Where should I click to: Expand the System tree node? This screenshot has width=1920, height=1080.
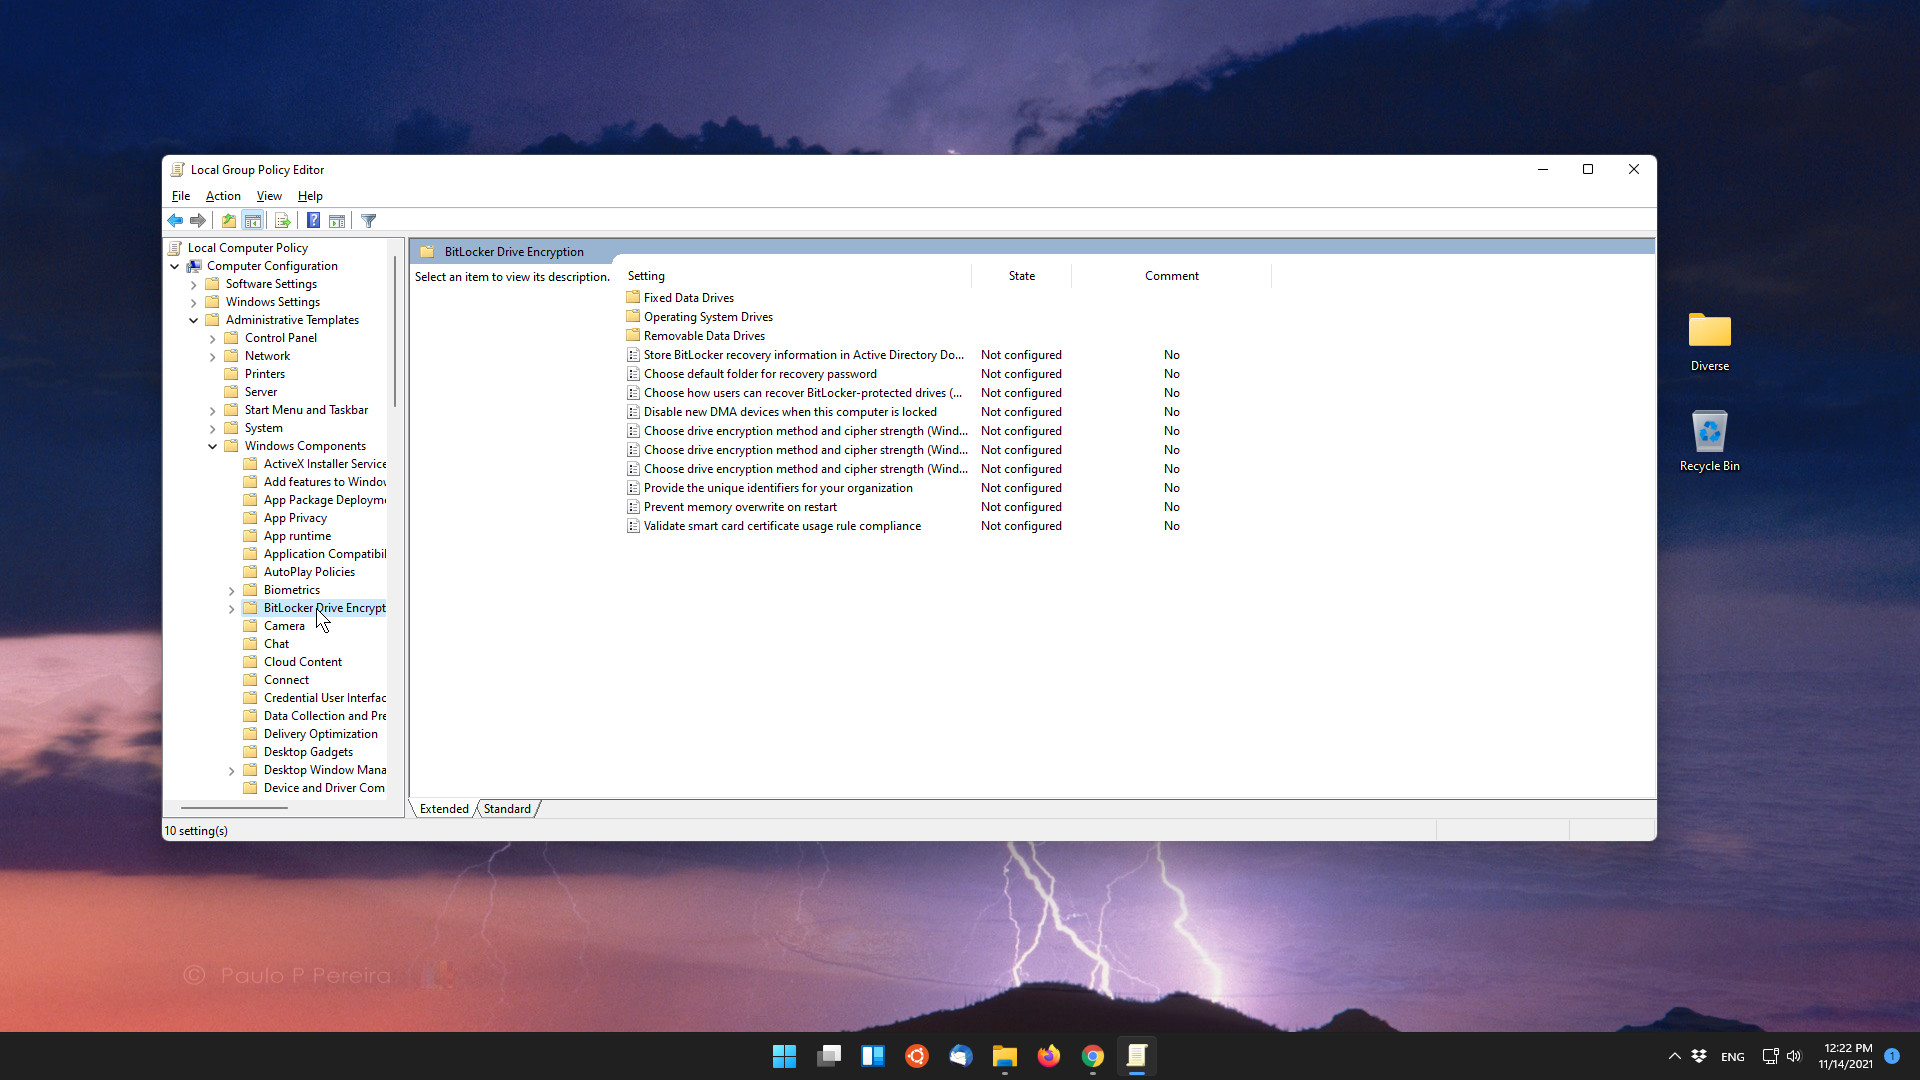[213, 428]
